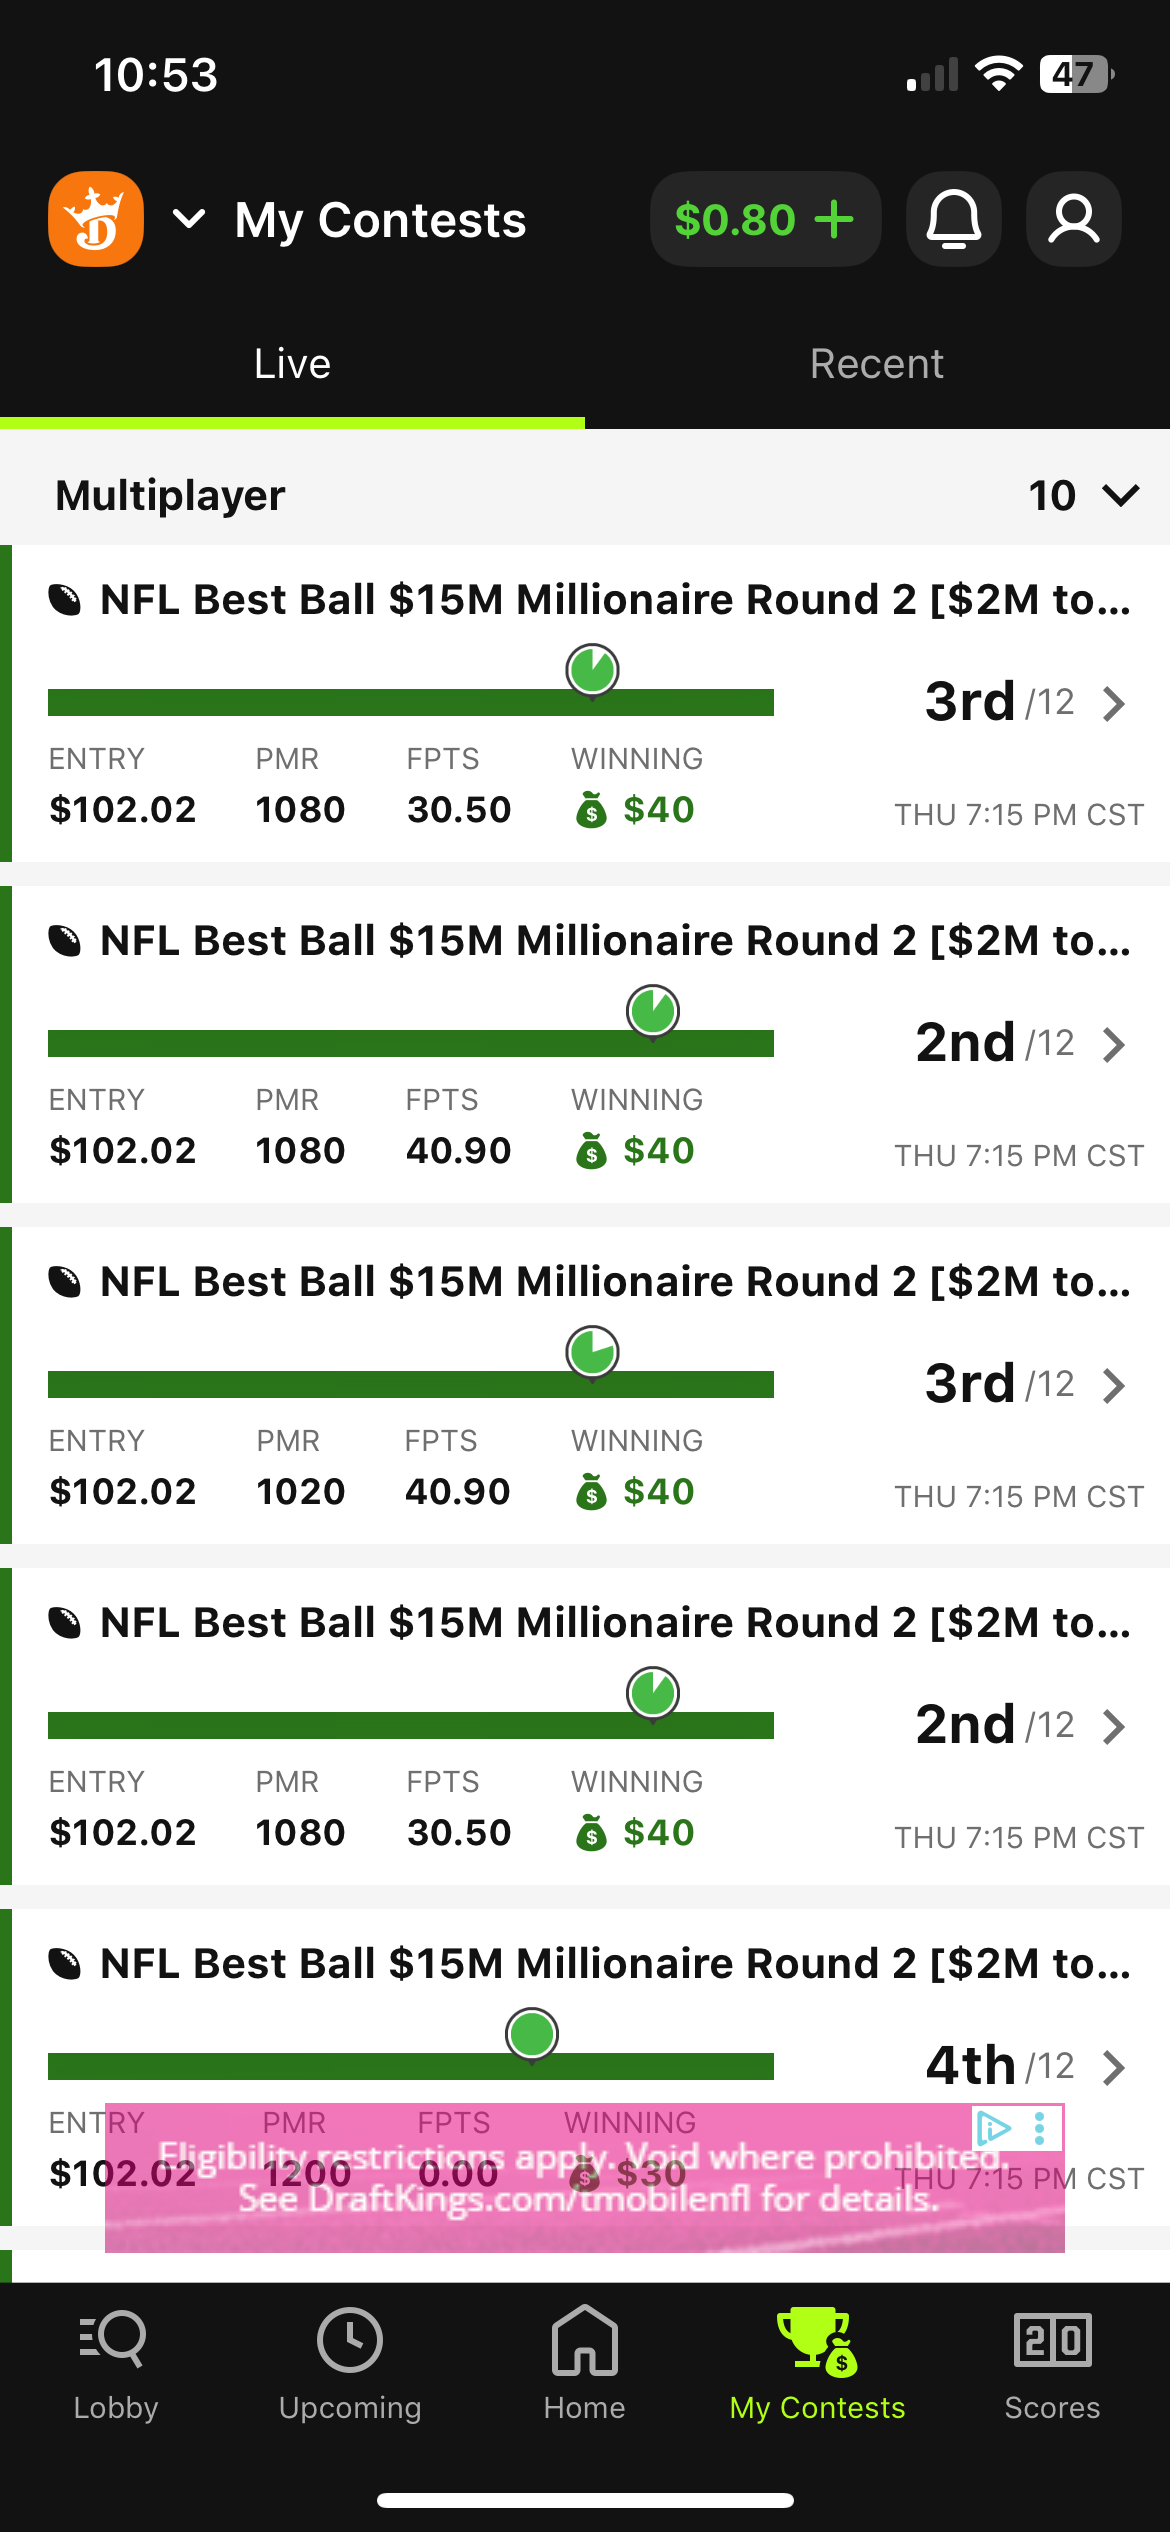Tap the DraftKings crown logo
Screen dimensions: 1170x2532
point(96,219)
